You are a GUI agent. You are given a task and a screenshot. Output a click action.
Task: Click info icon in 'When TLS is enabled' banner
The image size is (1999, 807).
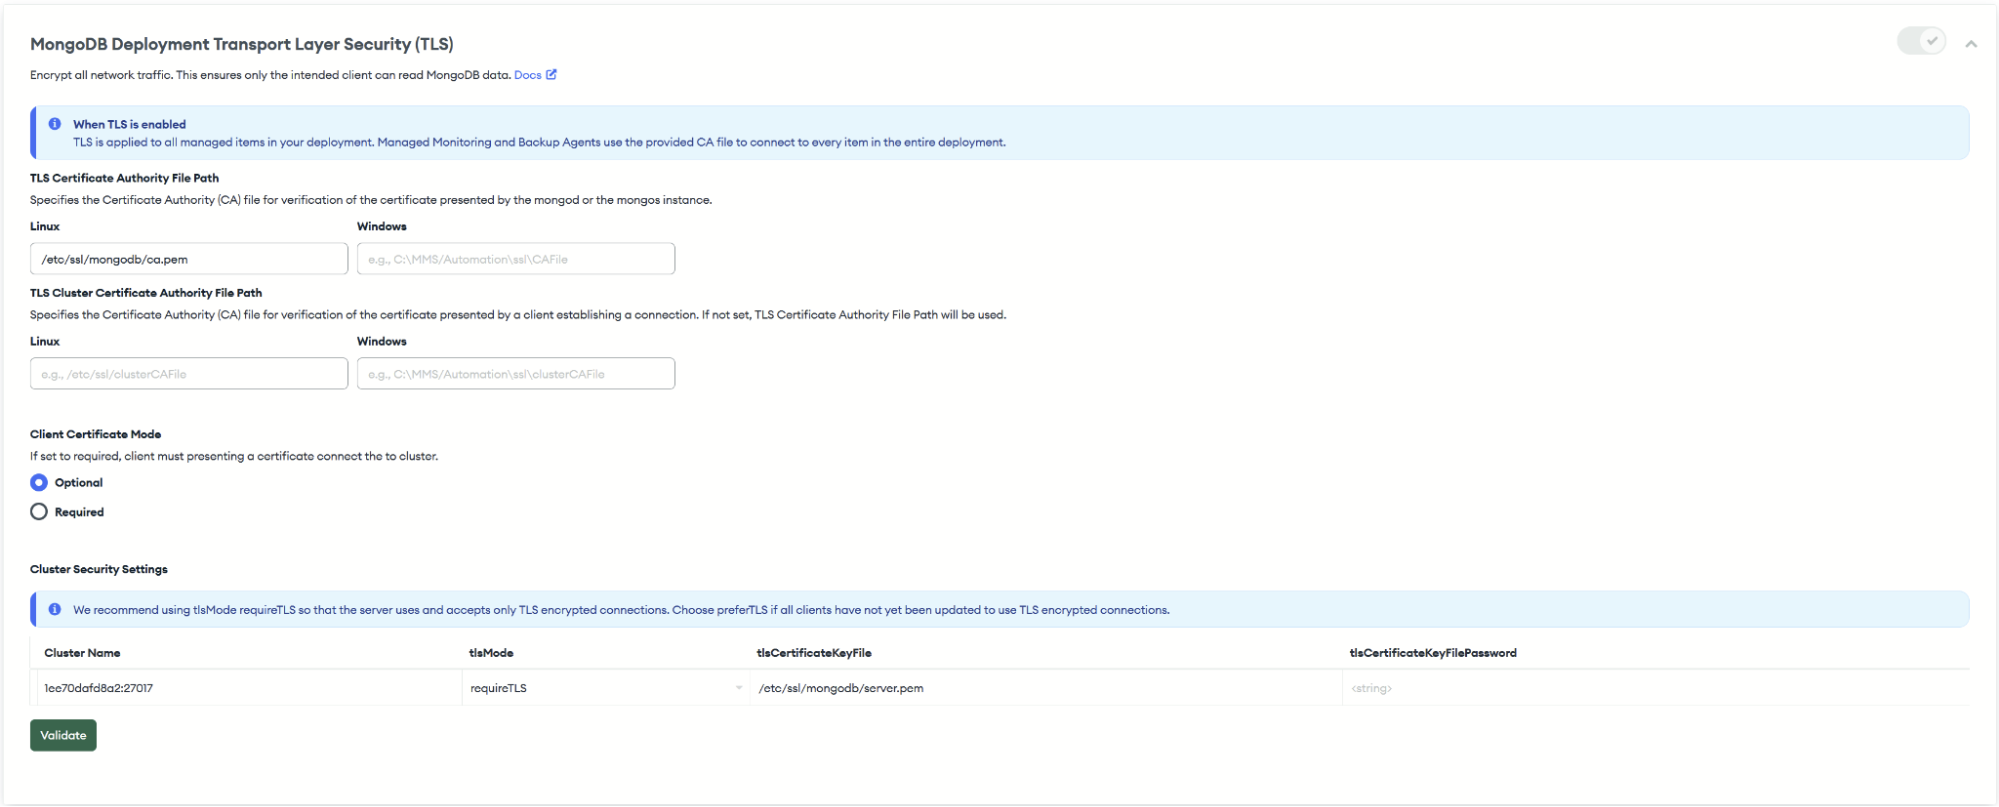click(55, 124)
